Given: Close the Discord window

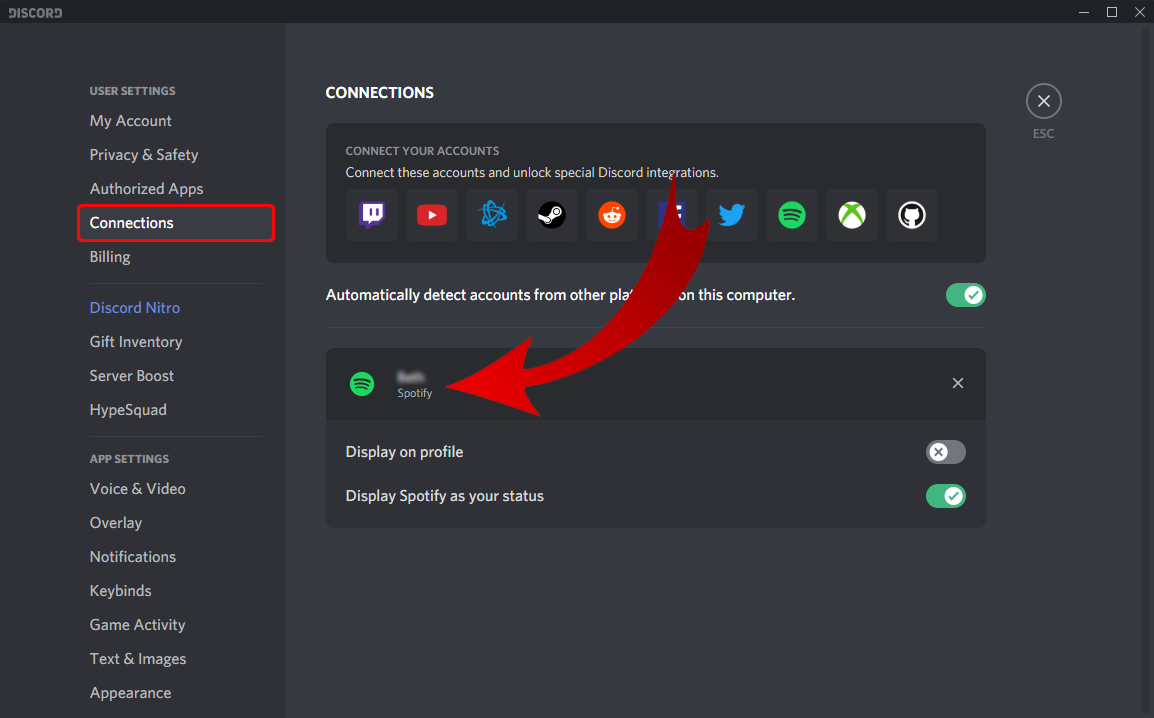Looking at the screenshot, I should (1140, 12).
